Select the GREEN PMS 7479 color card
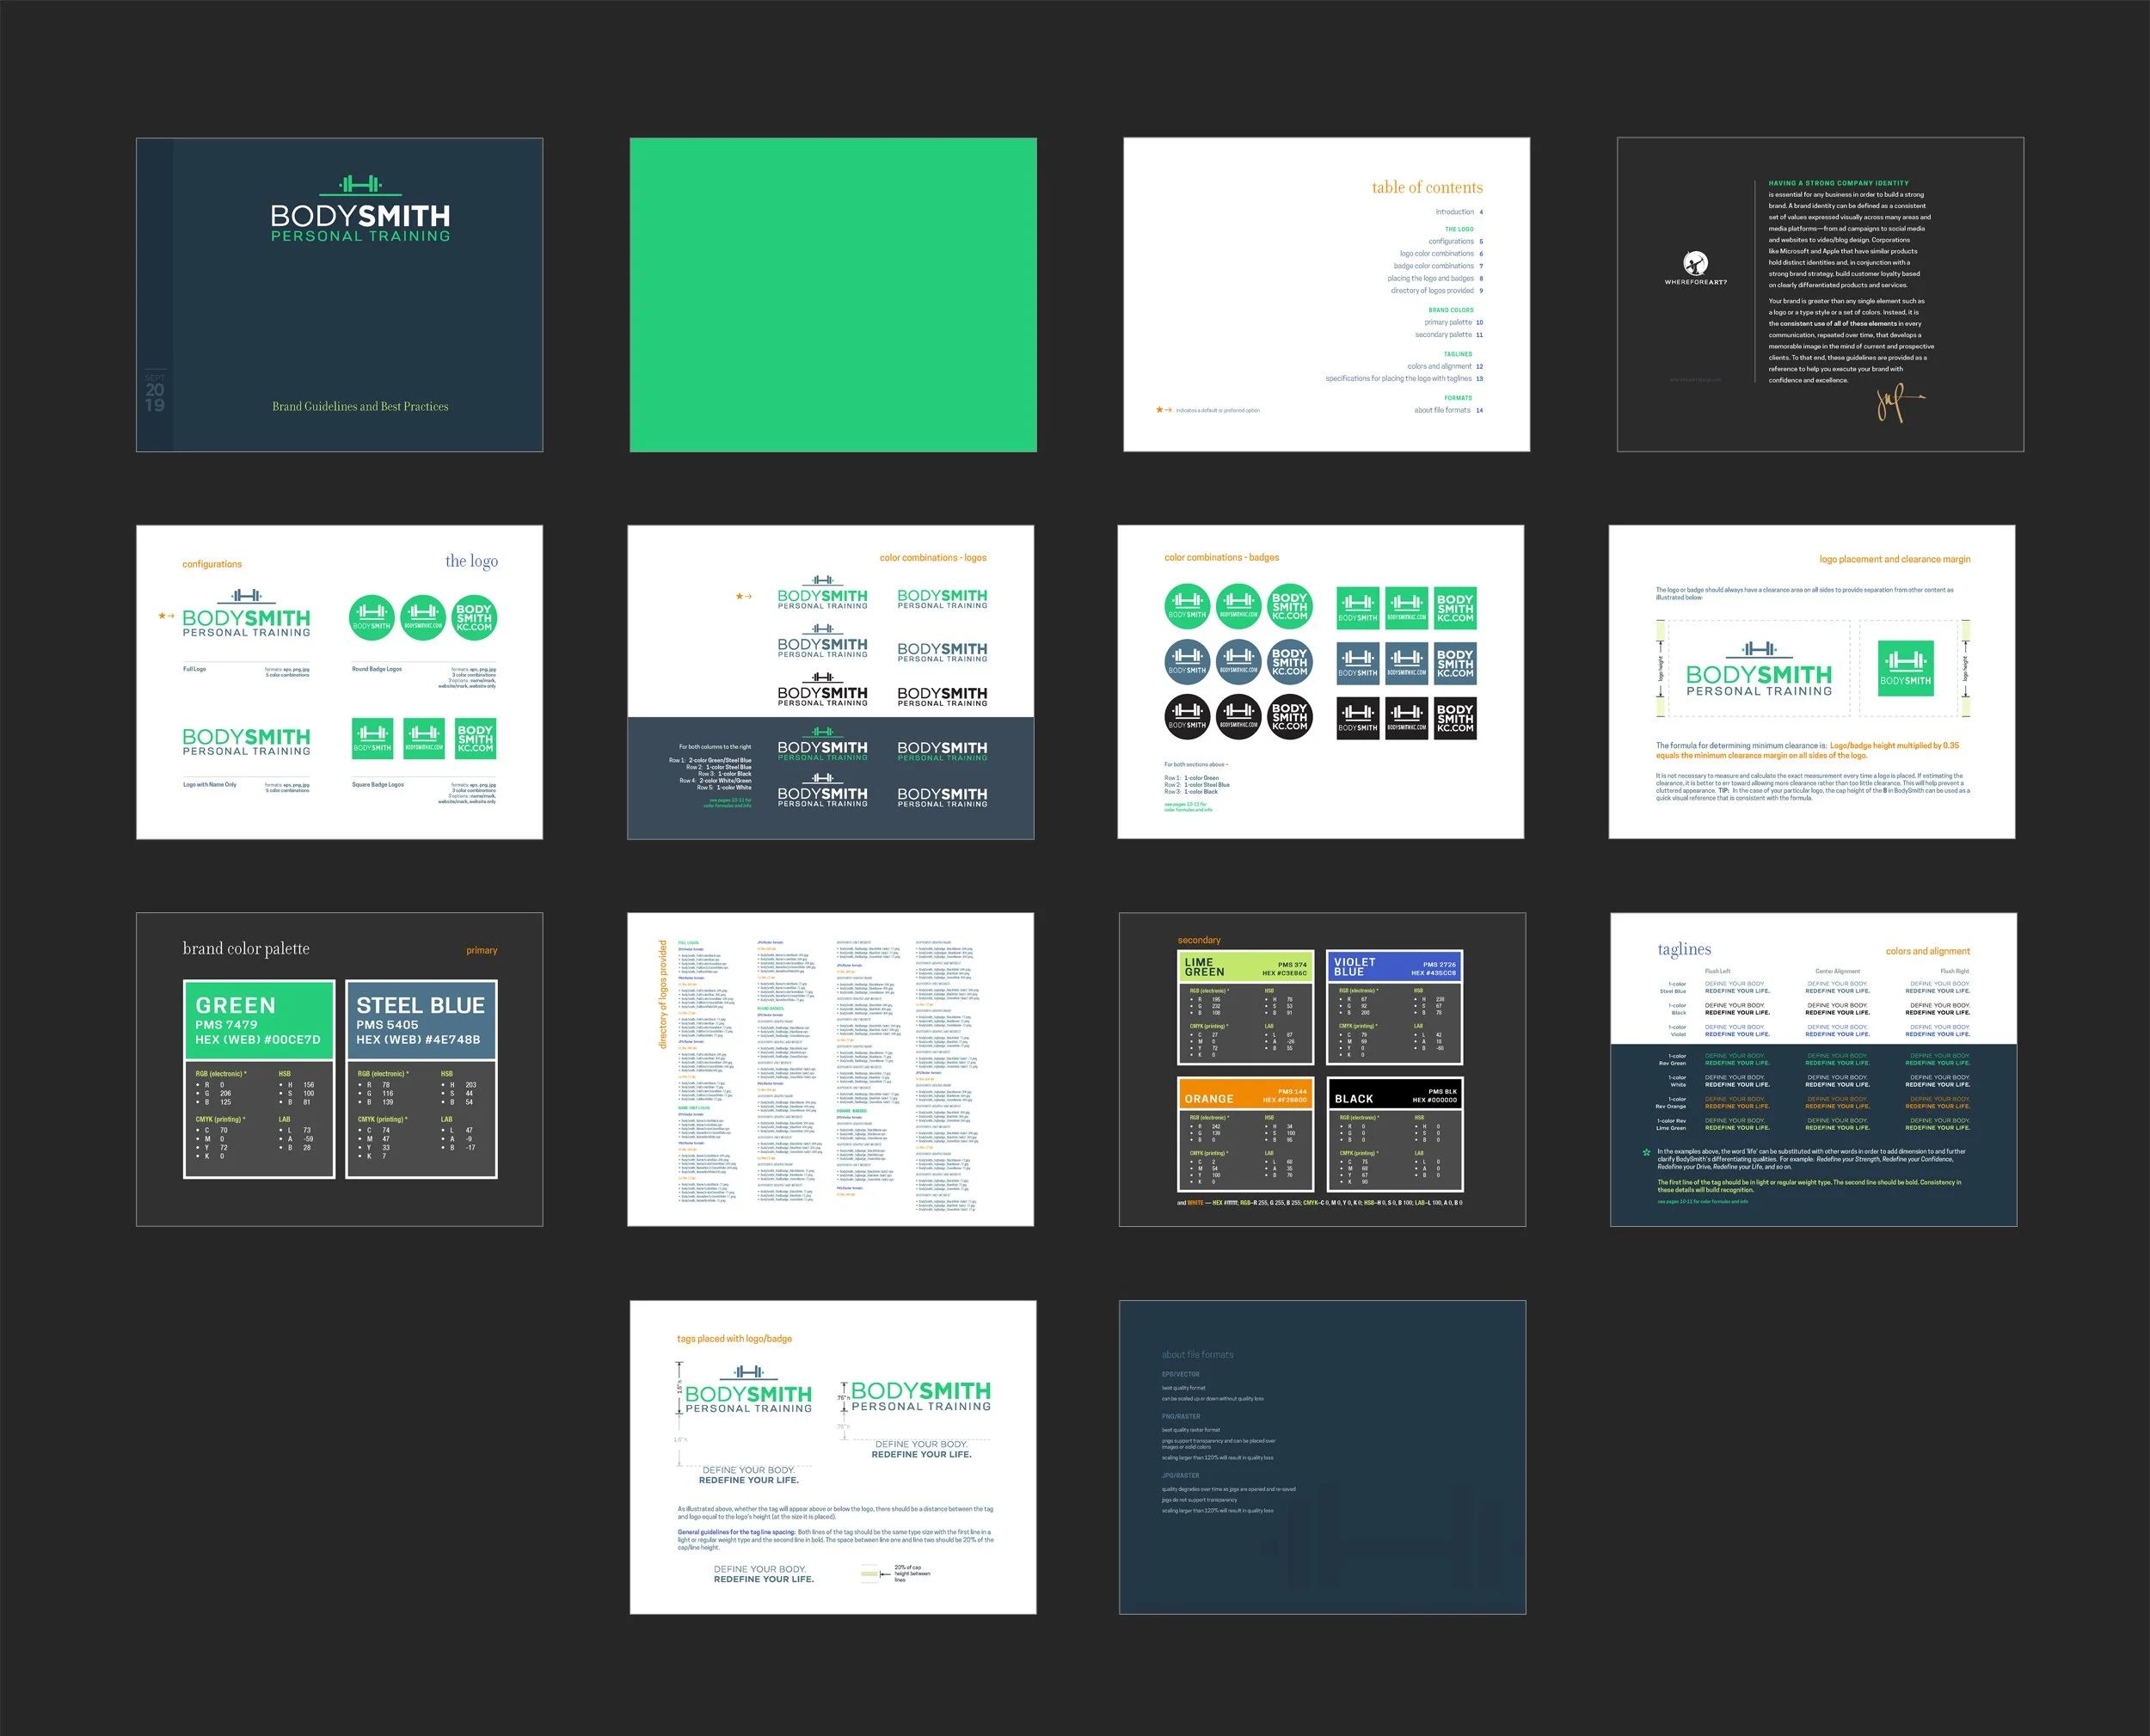2150x1736 pixels. (x=259, y=1079)
